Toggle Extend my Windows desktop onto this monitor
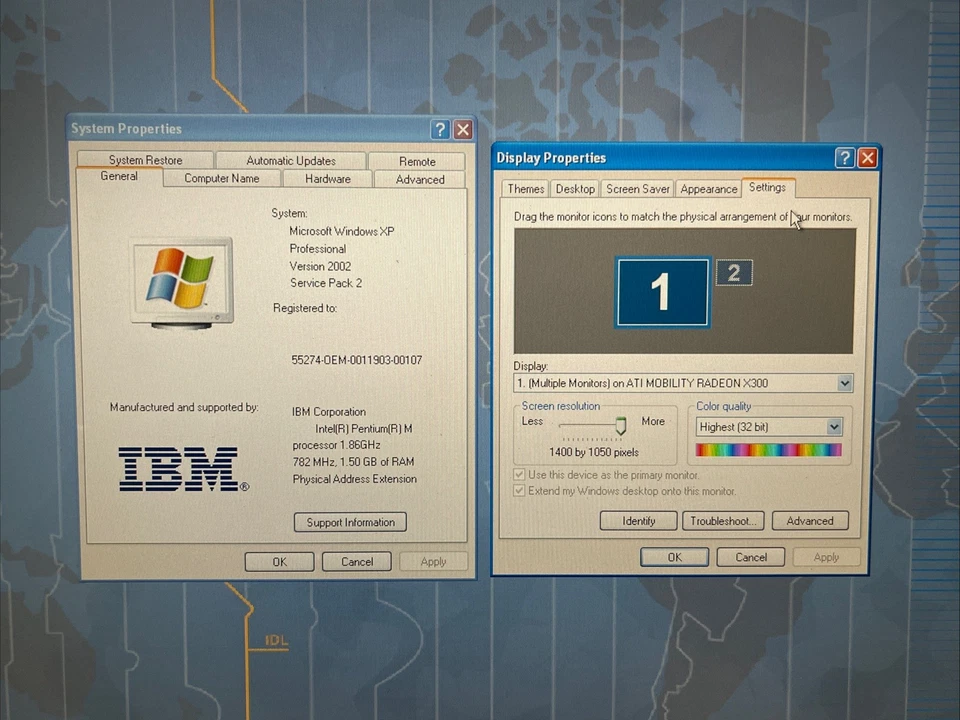The height and width of the screenshot is (720, 960). 519,491
